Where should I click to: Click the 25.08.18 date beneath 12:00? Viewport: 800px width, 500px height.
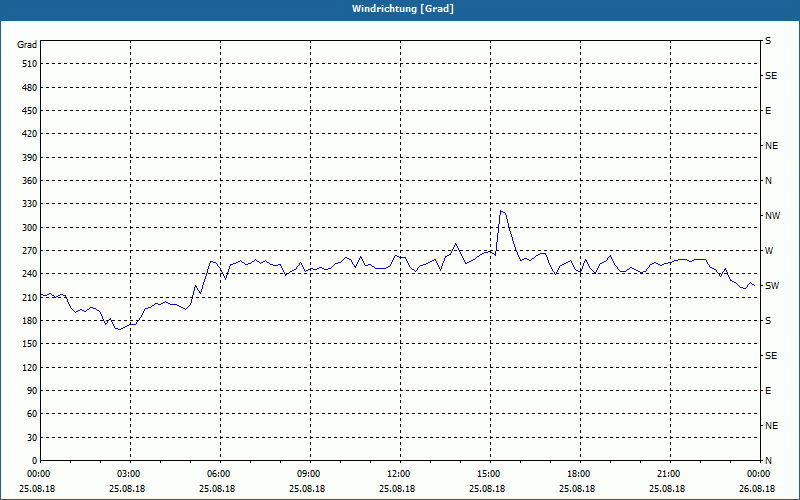point(397,489)
